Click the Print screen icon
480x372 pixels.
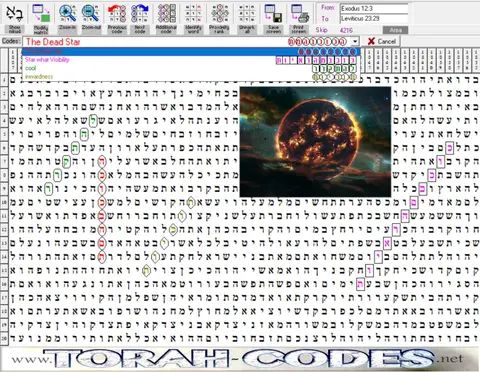[x=299, y=13]
